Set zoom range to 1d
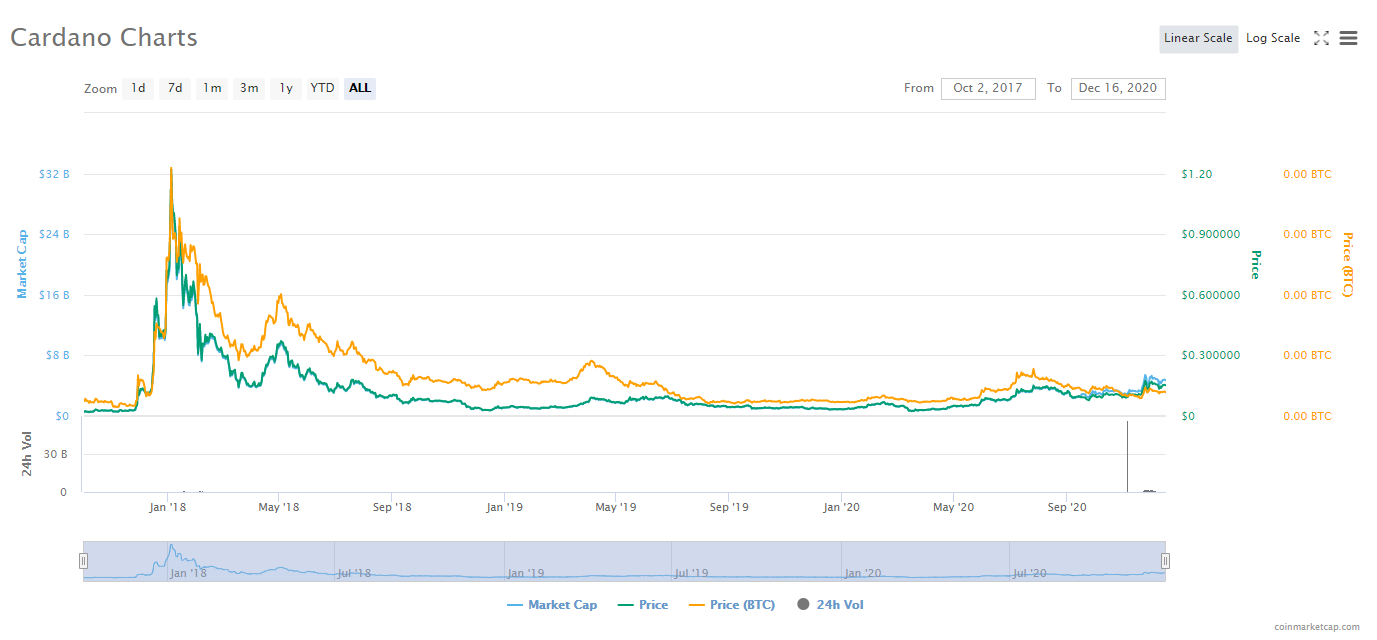Viewport: 1377px width, 640px height. (138, 88)
